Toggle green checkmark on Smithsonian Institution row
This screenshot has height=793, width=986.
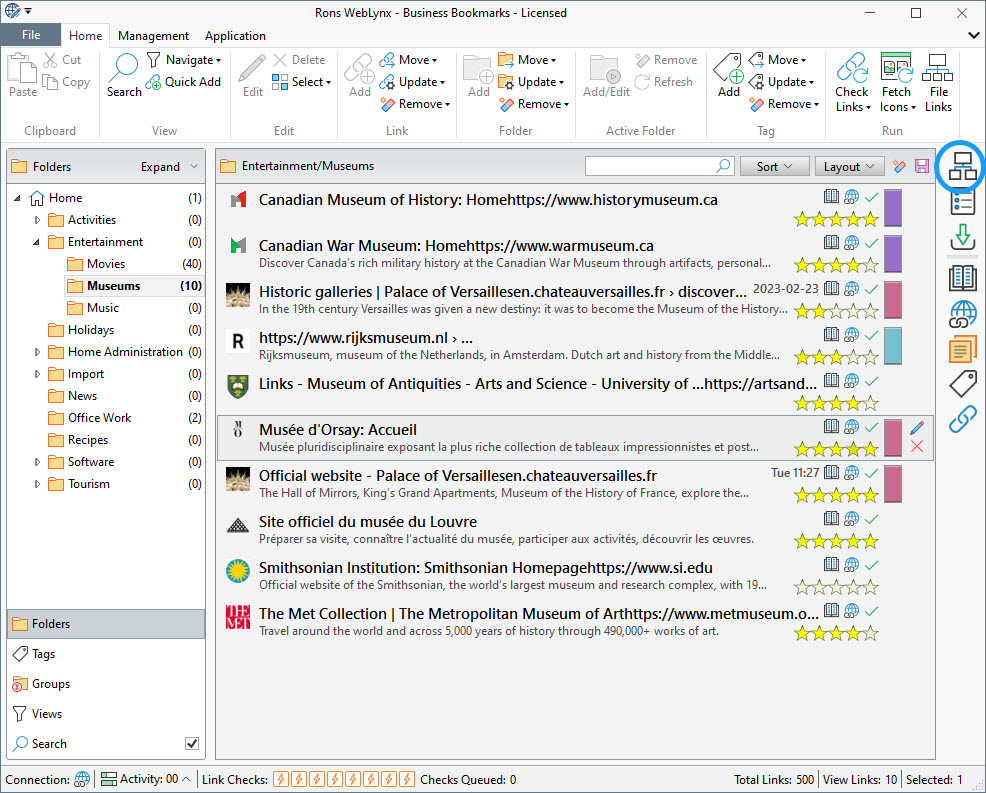pos(871,565)
